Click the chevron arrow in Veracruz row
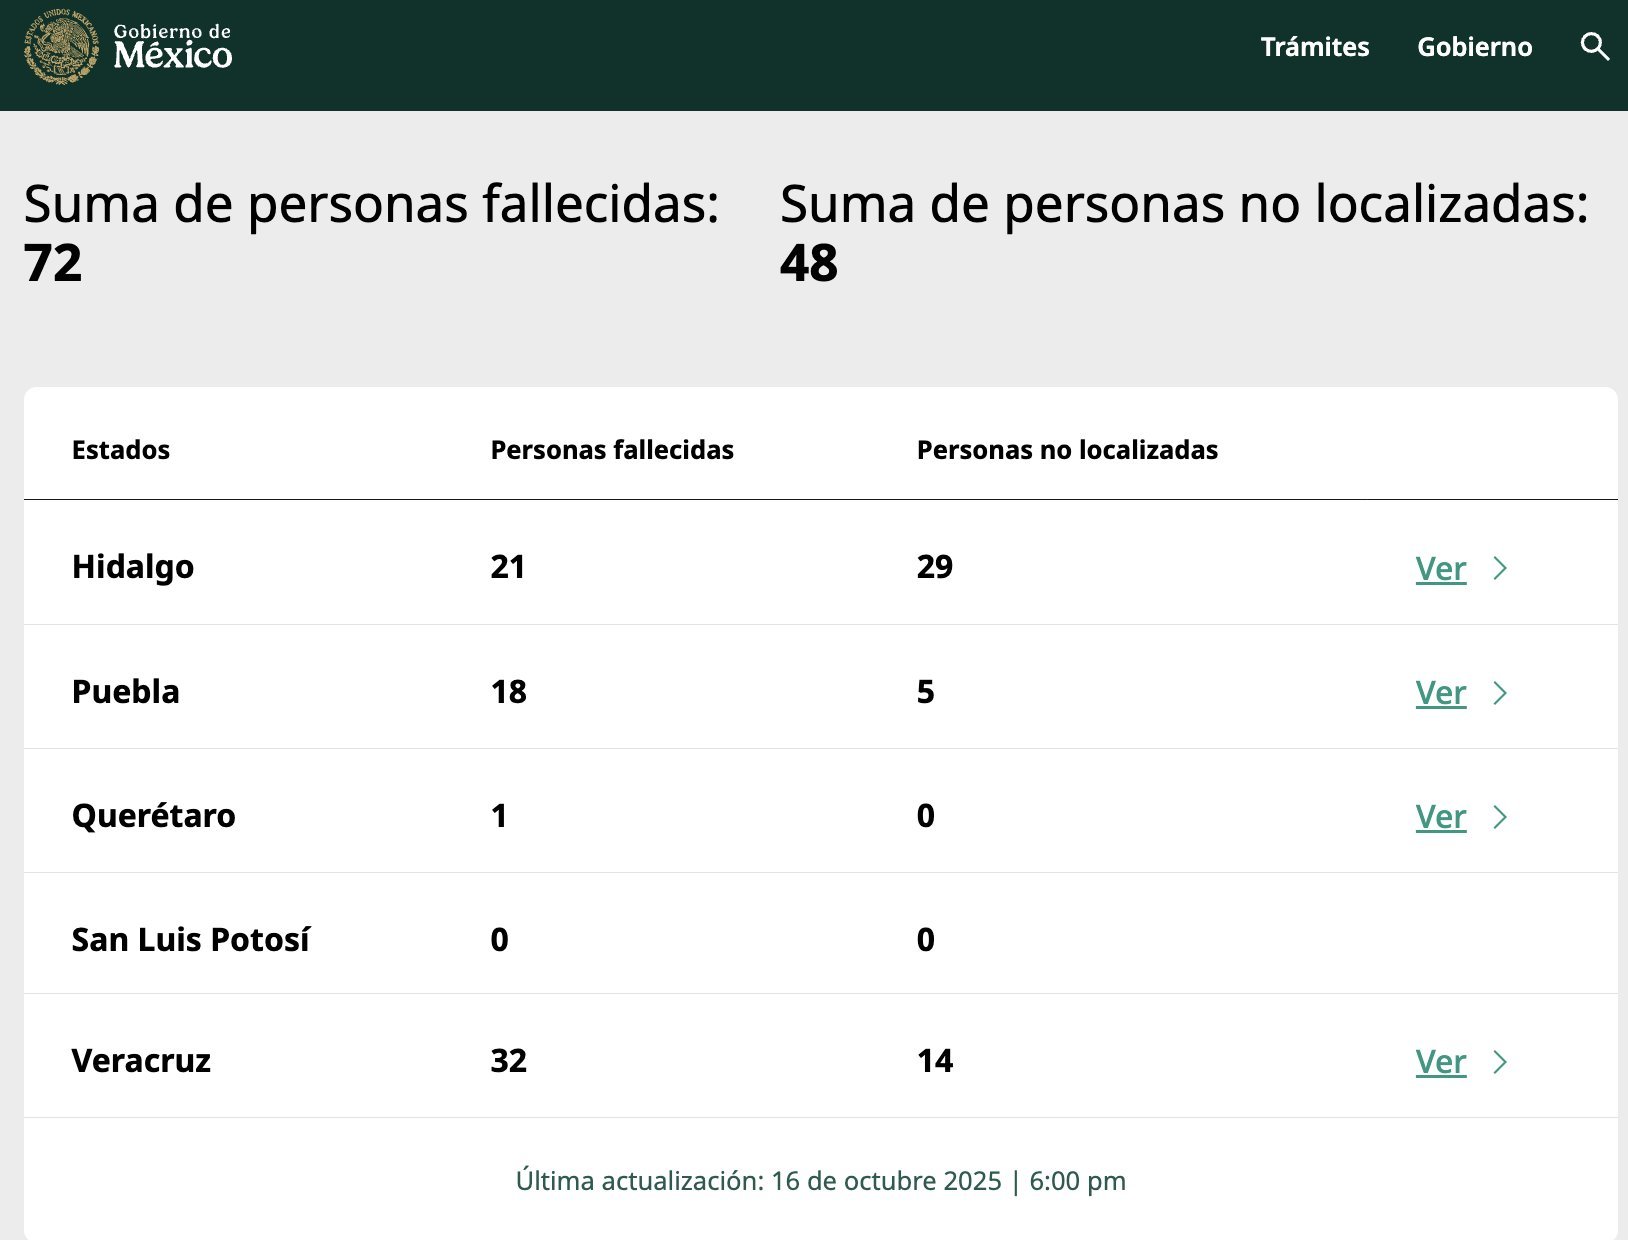The image size is (1628, 1240). pyautogui.click(x=1499, y=1062)
